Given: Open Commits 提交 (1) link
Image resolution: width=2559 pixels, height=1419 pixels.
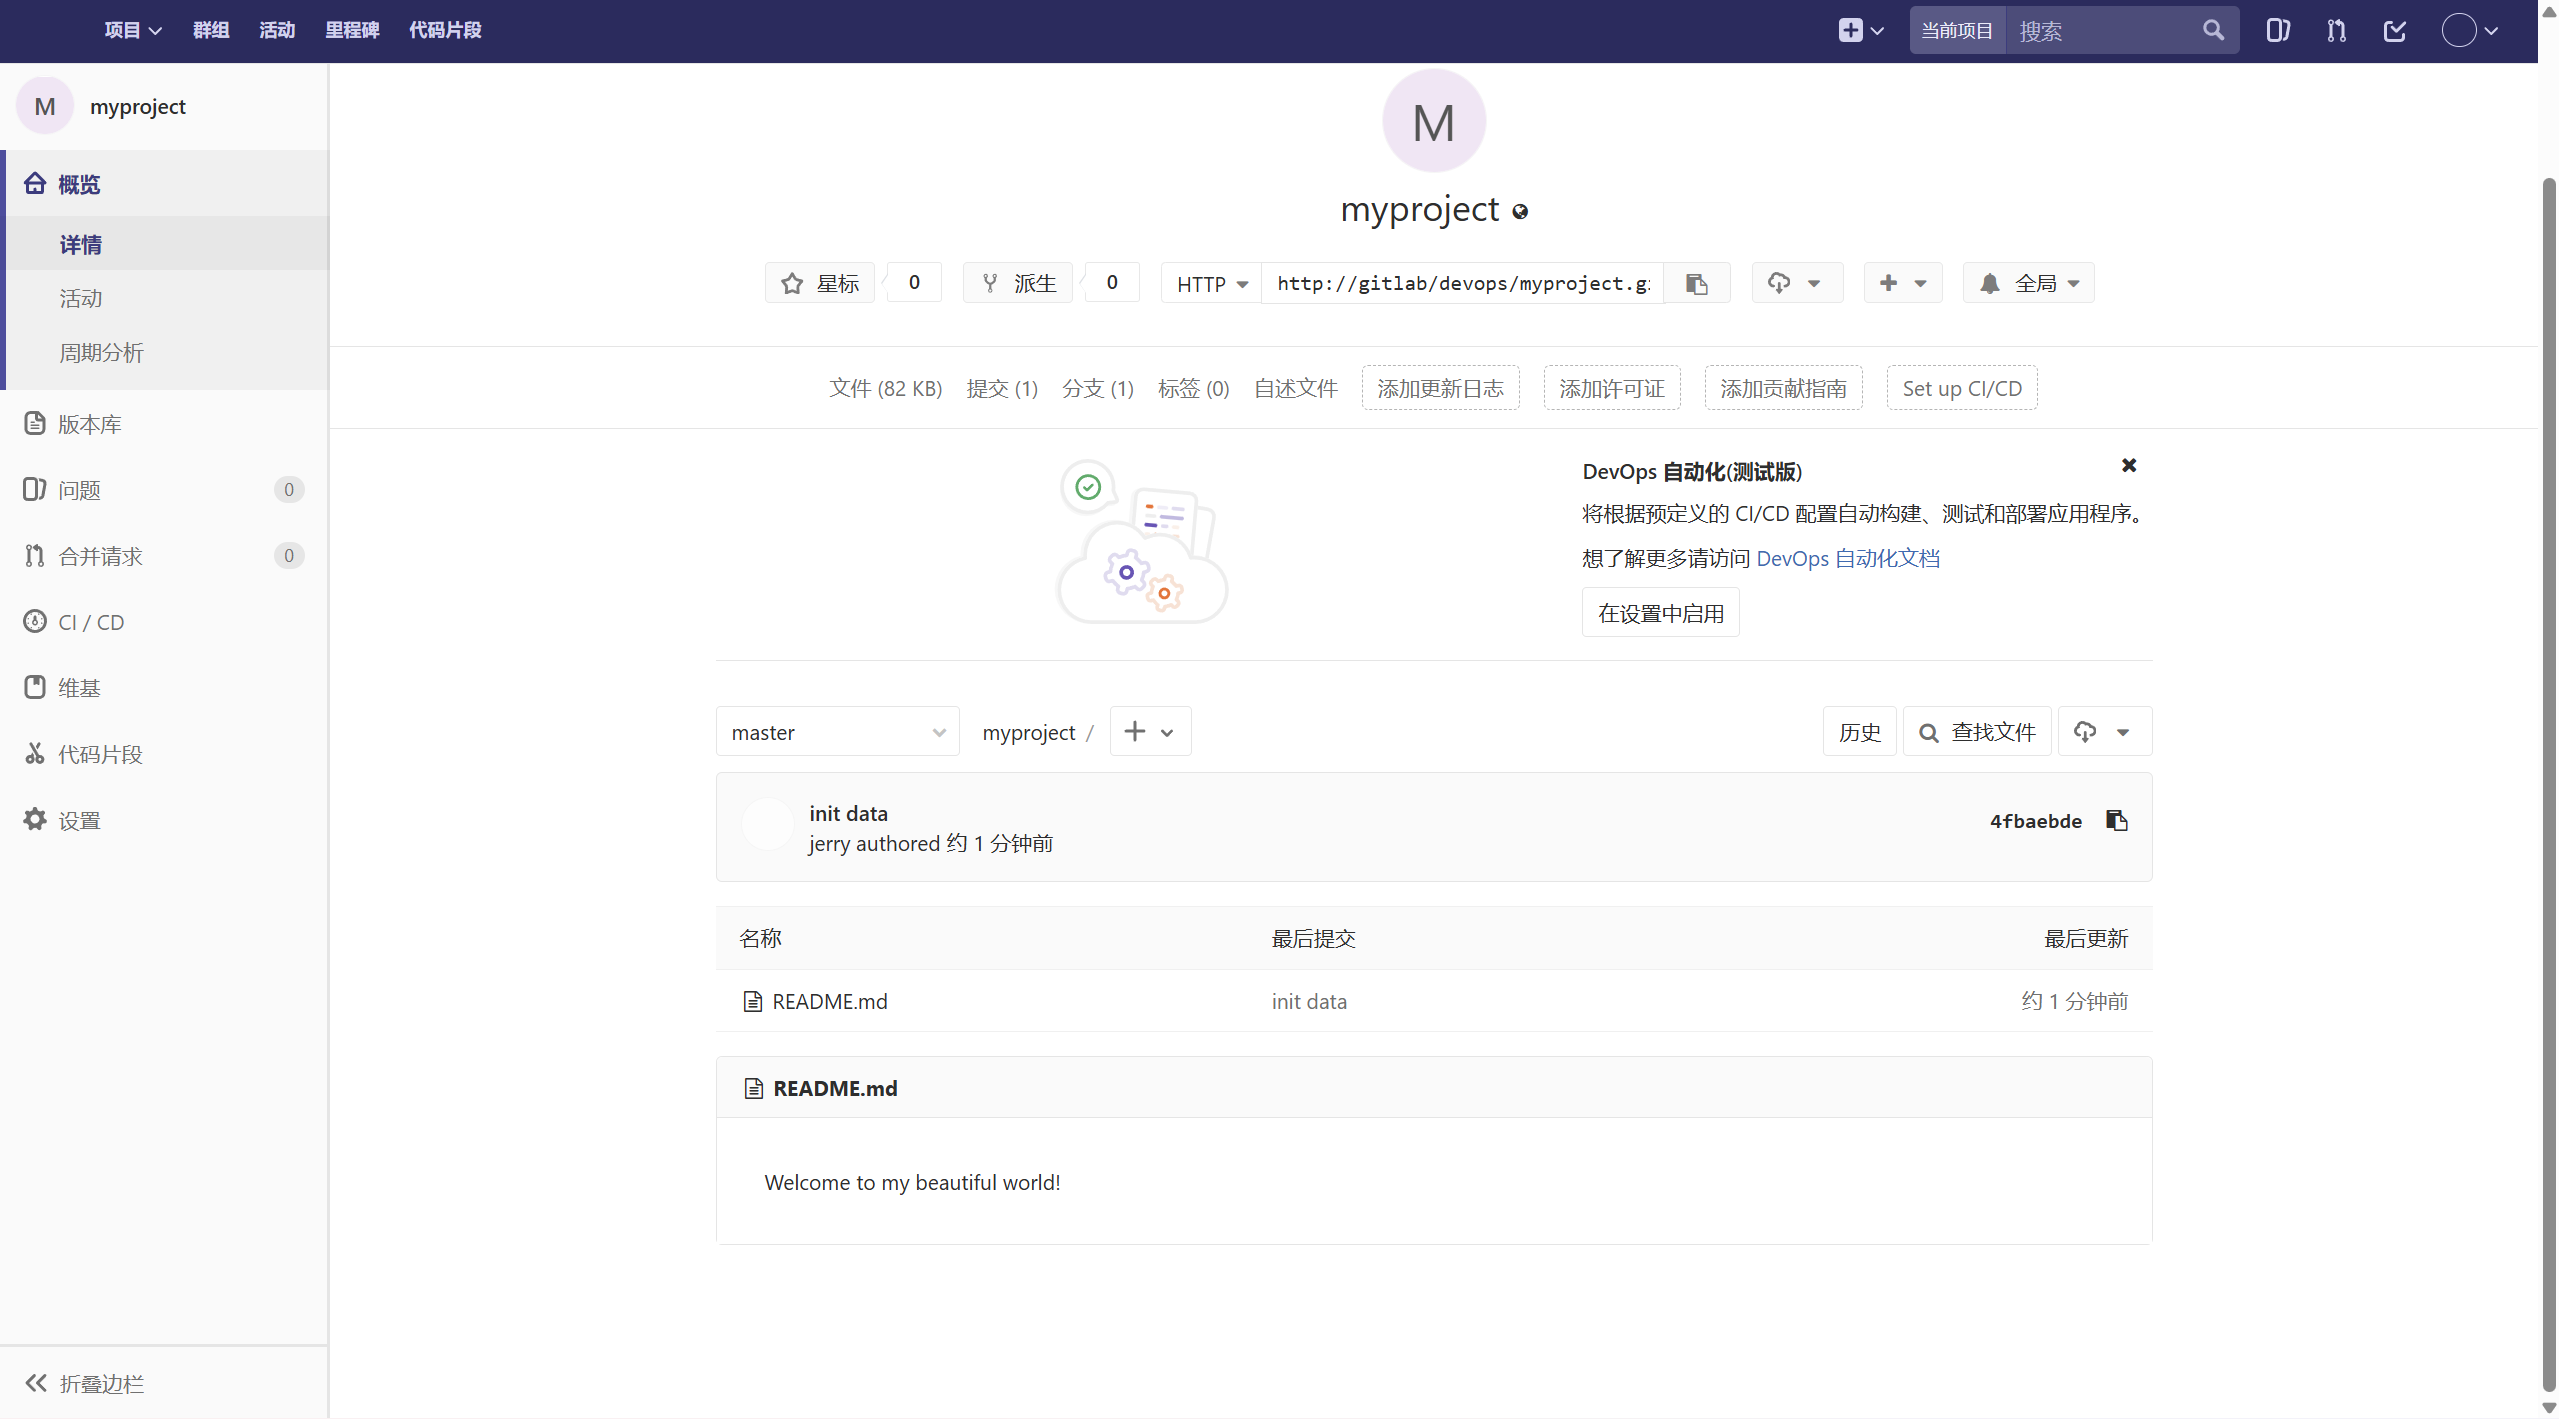Looking at the screenshot, I should point(1002,388).
